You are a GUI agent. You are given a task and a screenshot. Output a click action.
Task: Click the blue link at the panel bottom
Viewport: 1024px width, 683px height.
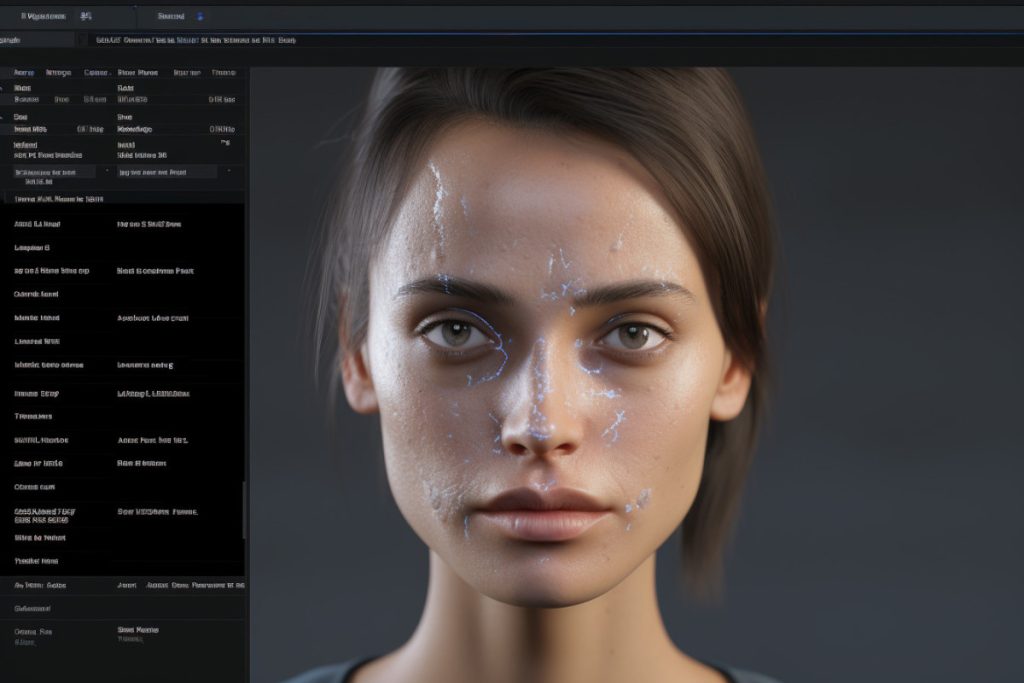point(25,641)
